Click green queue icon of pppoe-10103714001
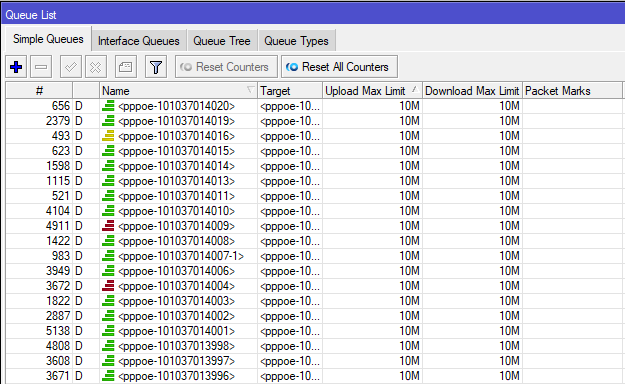The height and width of the screenshot is (384, 625). click(108, 331)
